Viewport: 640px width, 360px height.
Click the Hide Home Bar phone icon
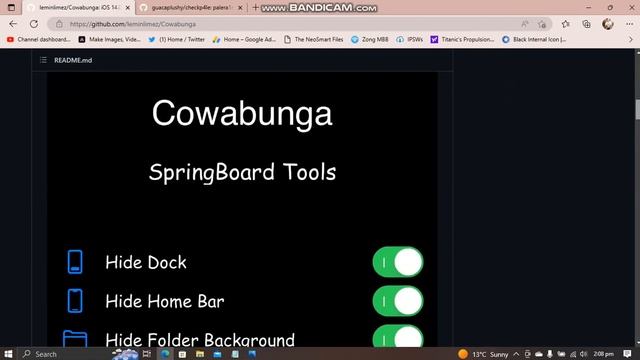coord(75,301)
